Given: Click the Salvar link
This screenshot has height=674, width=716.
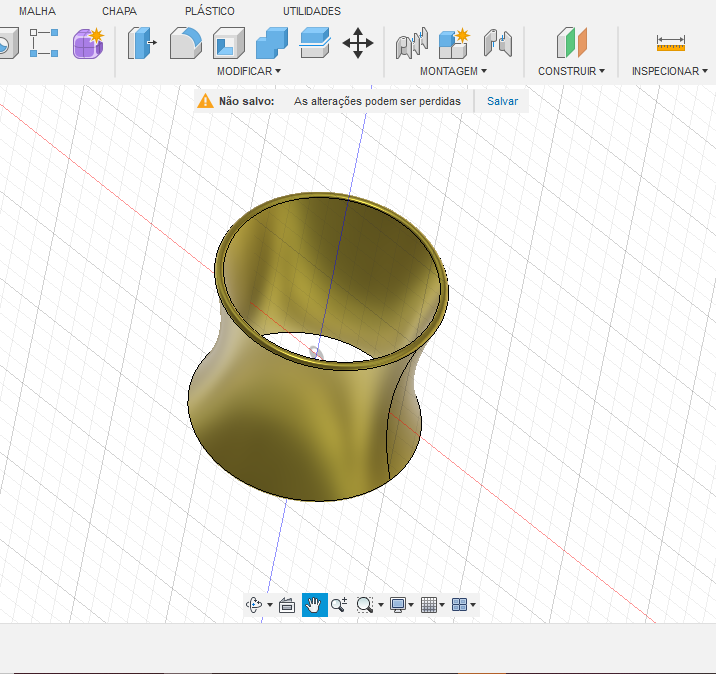Looking at the screenshot, I should point(502,101).
